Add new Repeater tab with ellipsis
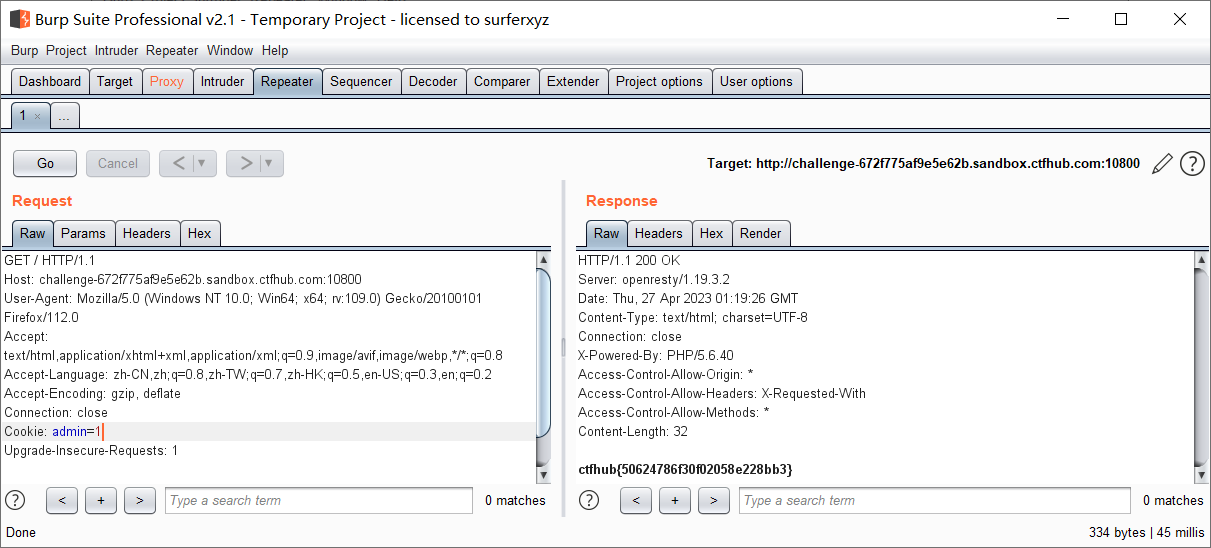The image size is (1211, 548). coord(64,117)
